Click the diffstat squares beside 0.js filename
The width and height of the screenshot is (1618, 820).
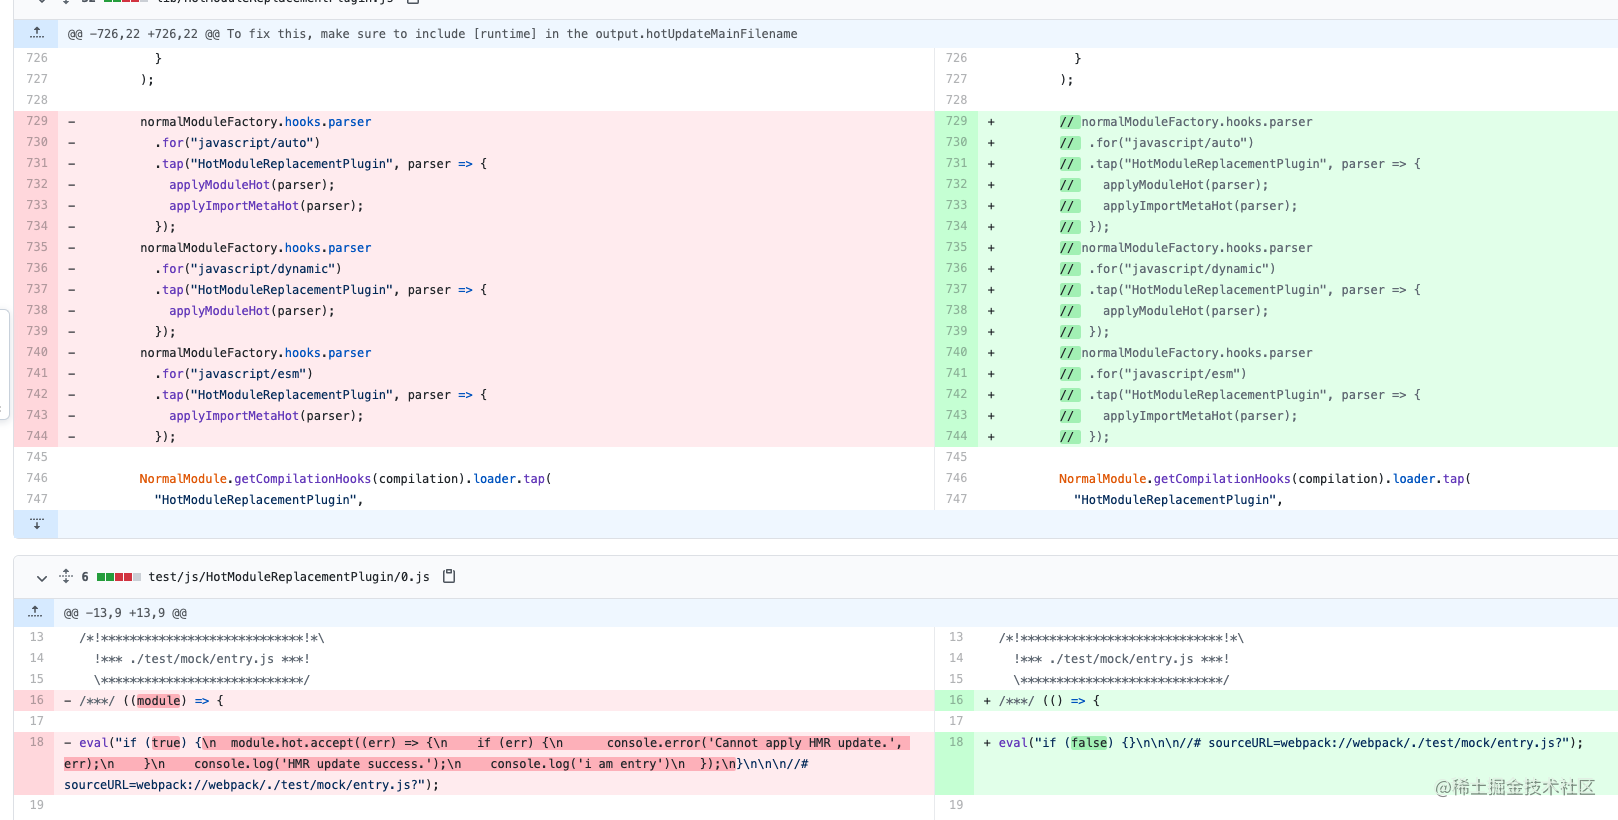[119, 577]
